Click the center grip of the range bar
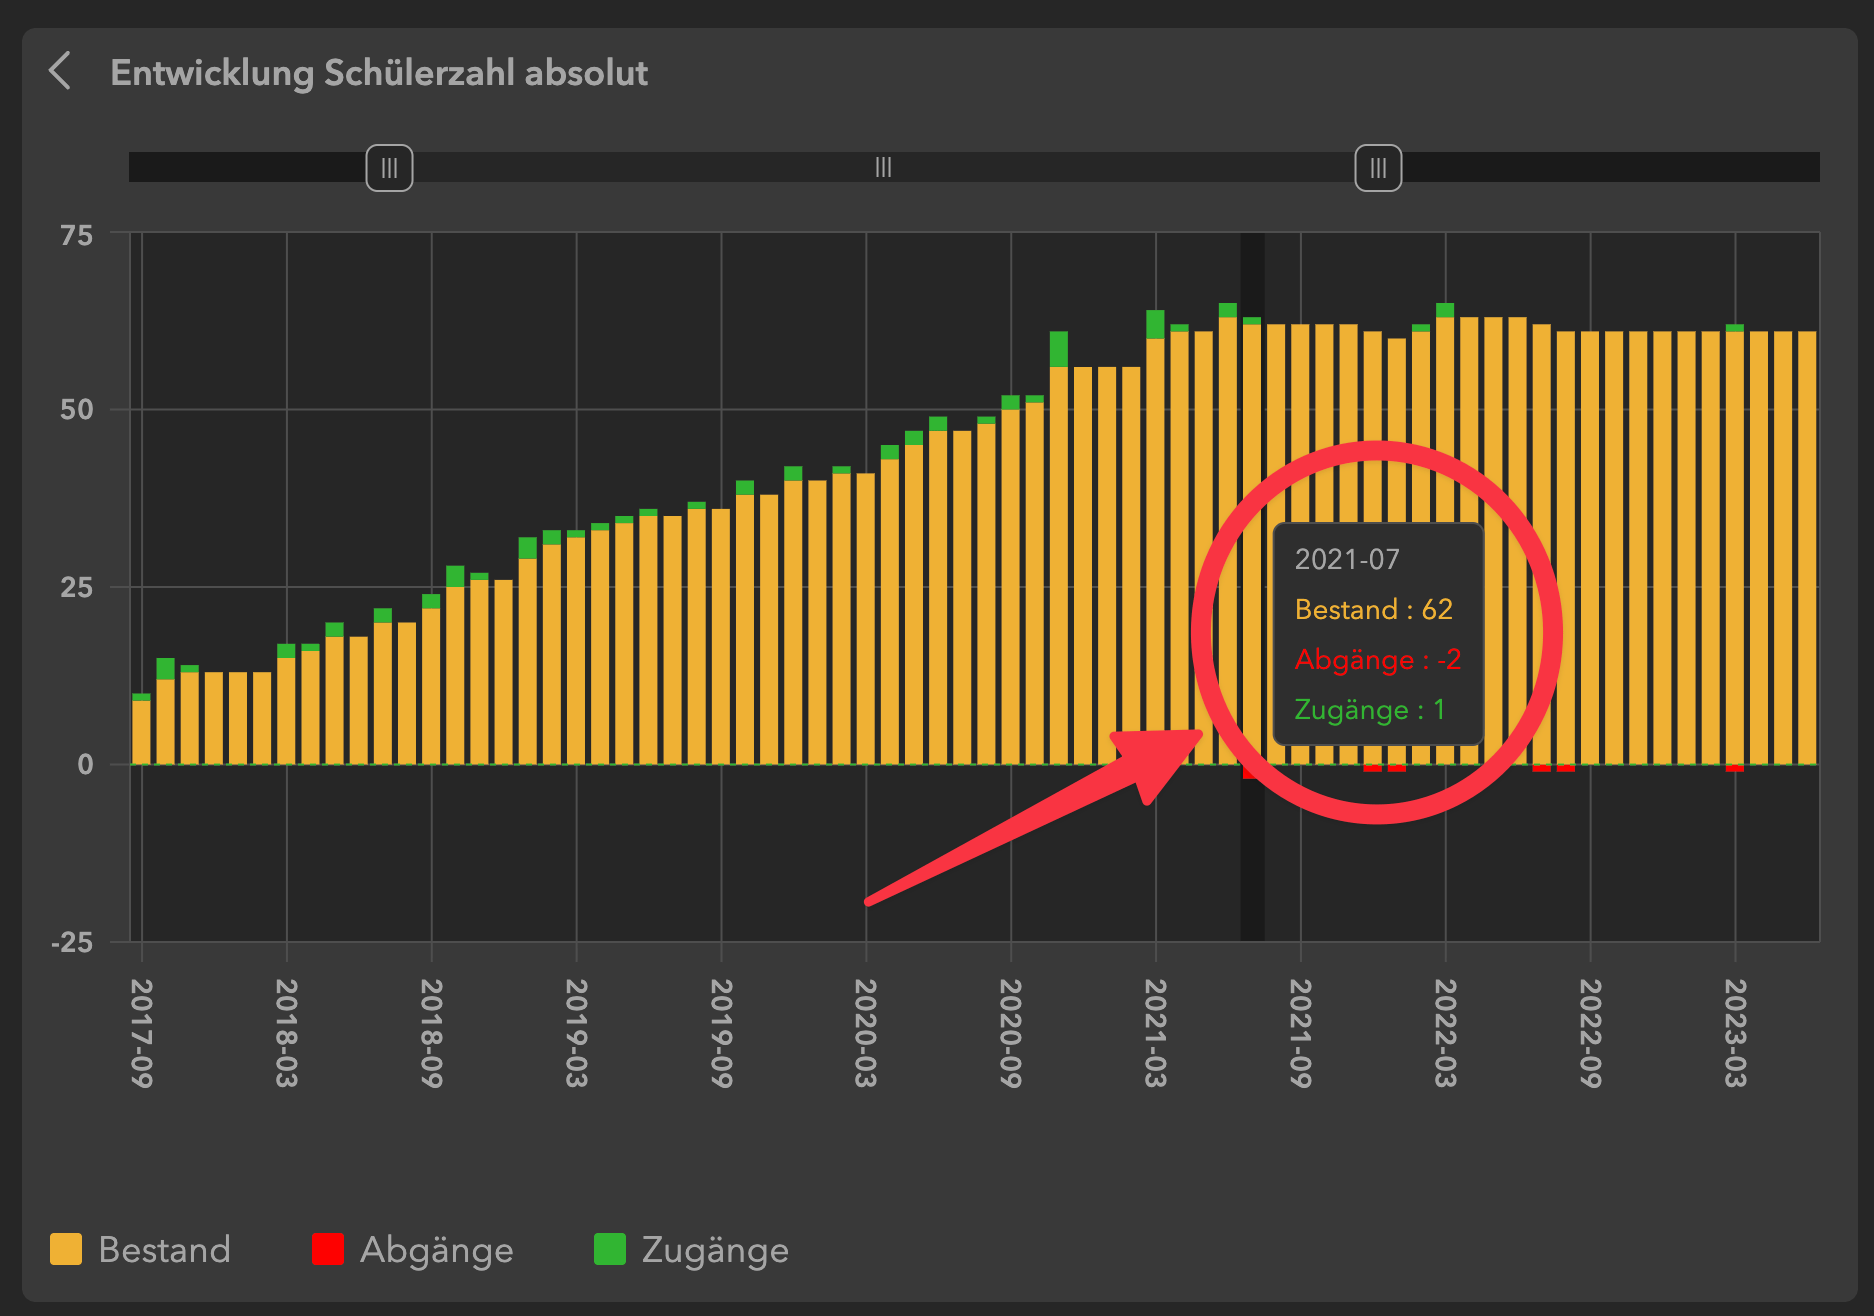The height and width of the screenshot is (1316, 1874). coord(883,167)
